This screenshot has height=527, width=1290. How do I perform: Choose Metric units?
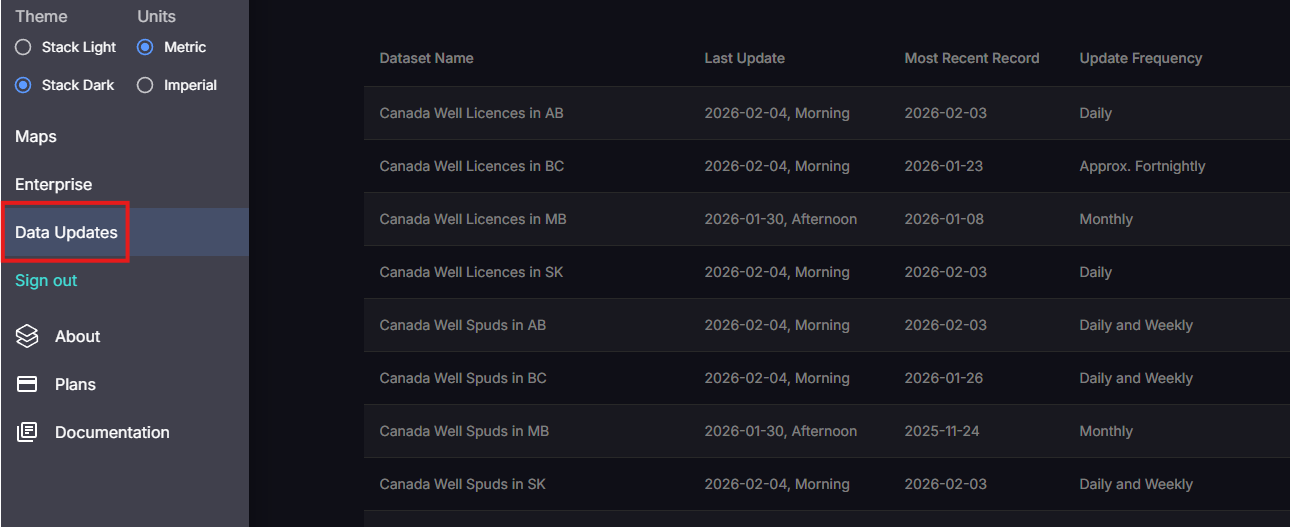click(x=146, y=47)
